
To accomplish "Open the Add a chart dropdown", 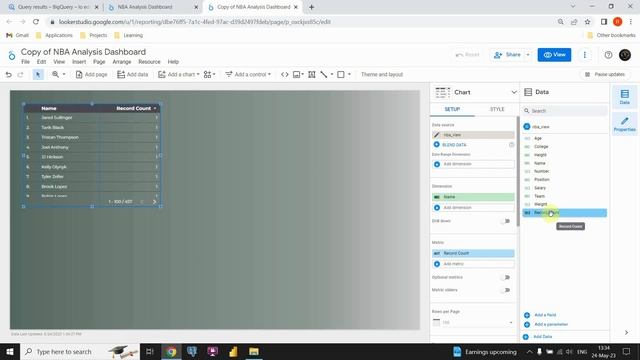I will (x=179, y=74).
